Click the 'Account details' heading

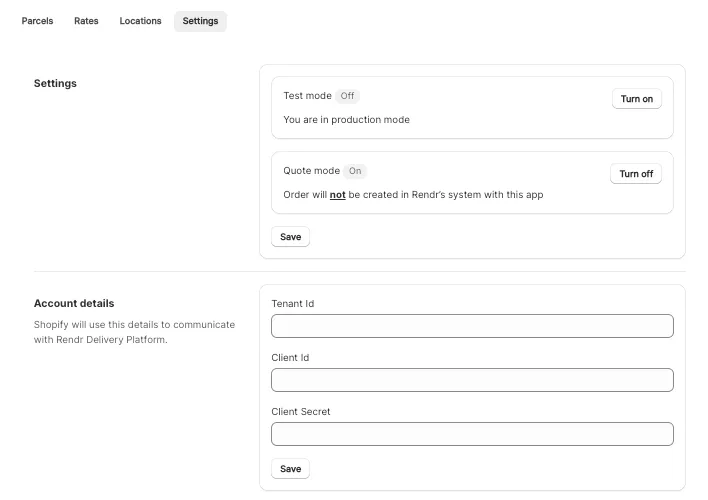(74, 303)
